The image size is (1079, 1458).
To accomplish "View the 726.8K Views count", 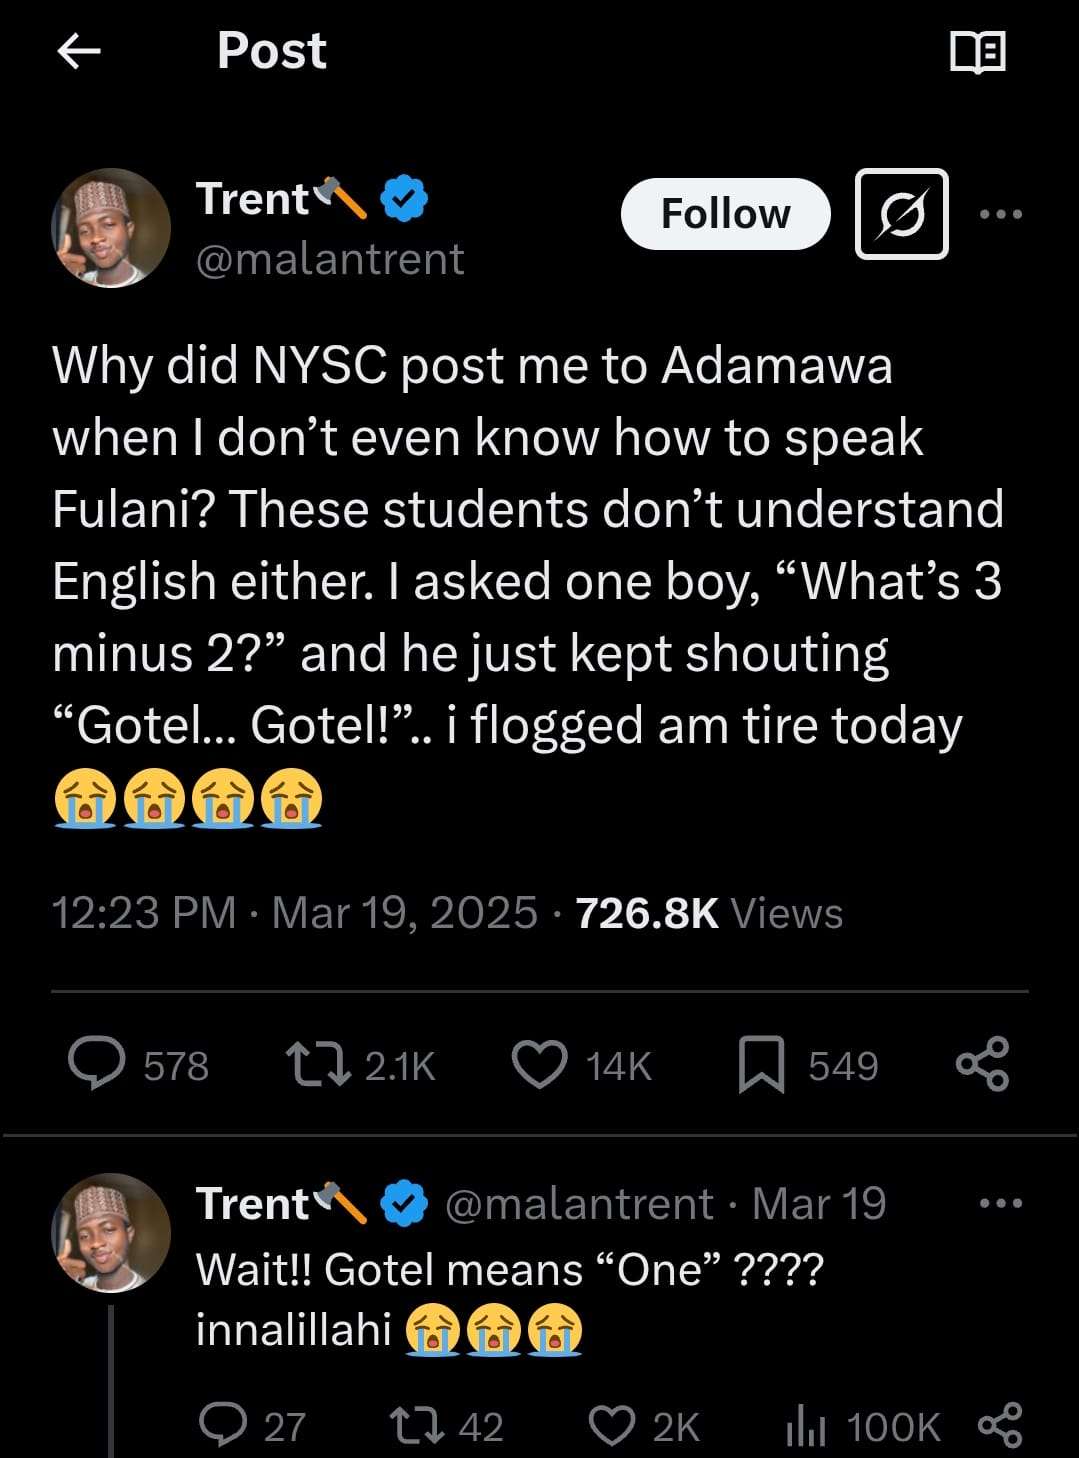I will [x=709, y=913].
